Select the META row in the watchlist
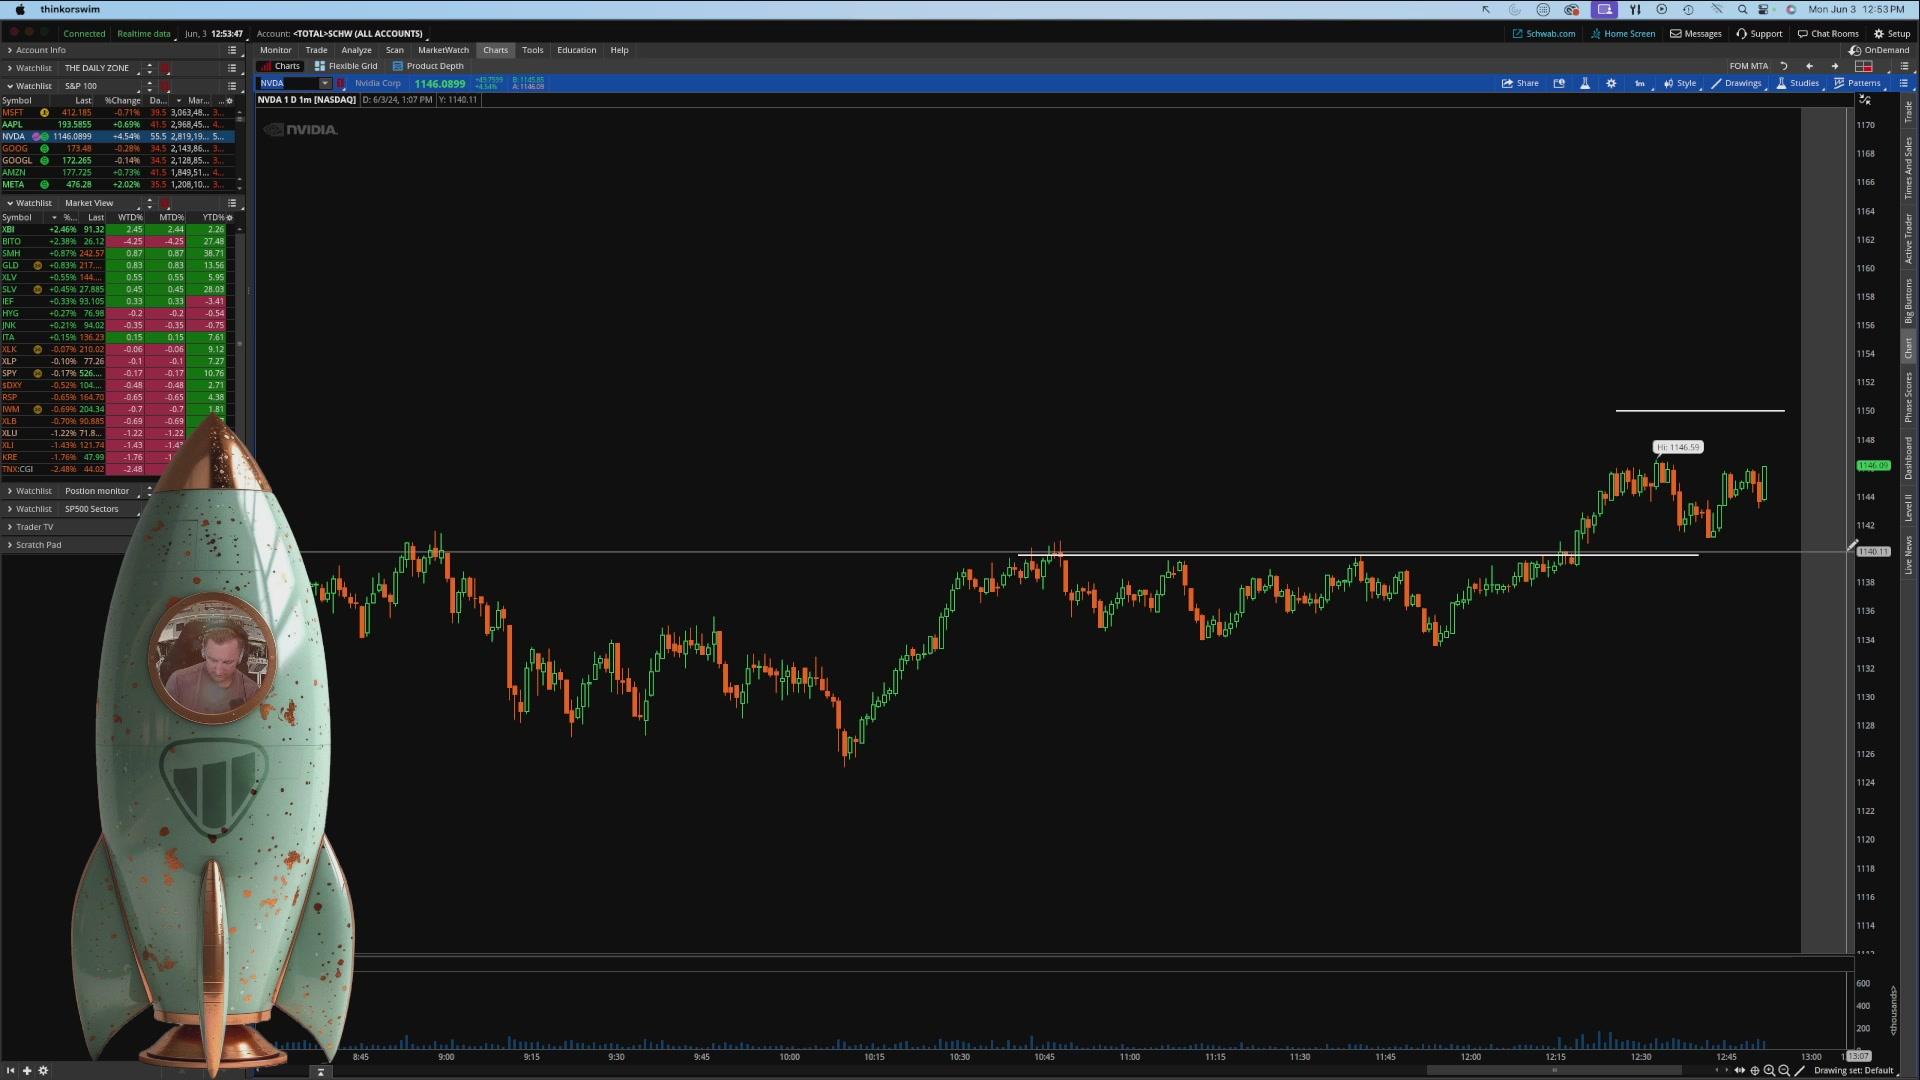Image resolution: width=1920 pixels, height=1080 pixels. (x=118, y=184)
